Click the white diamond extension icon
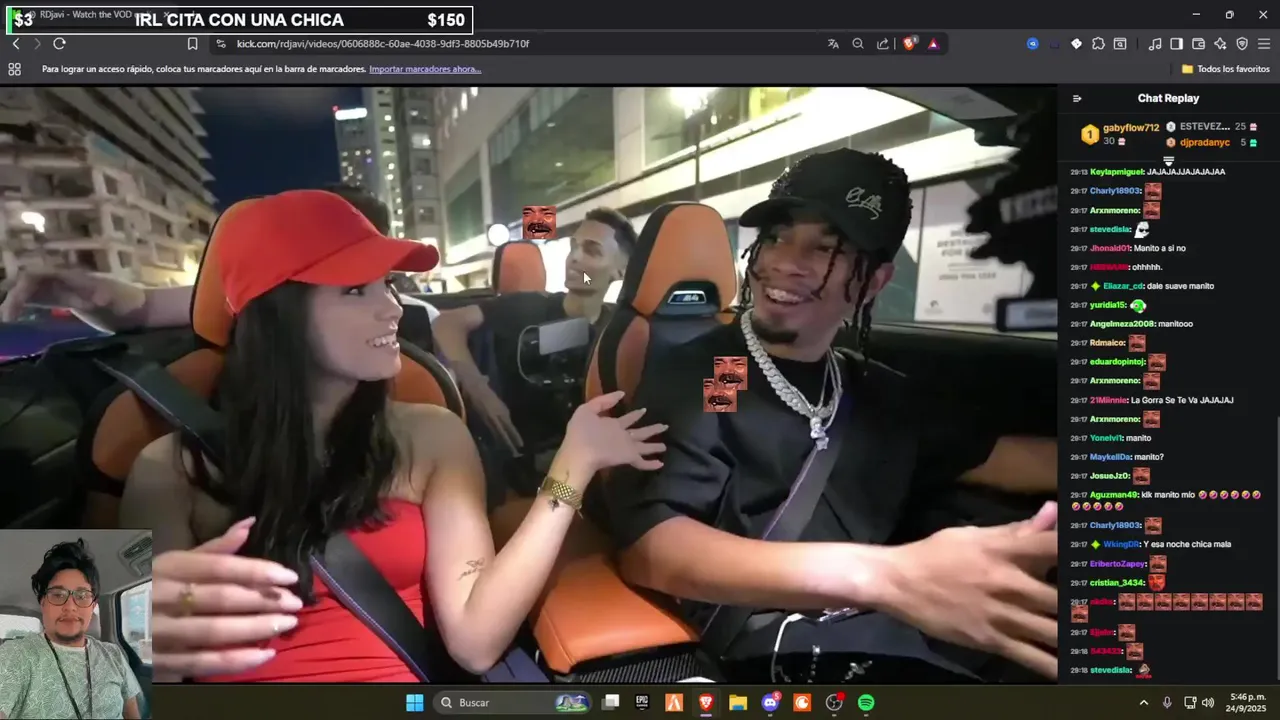Viewport: 1280px width, 720px height. coord(1076,44)
